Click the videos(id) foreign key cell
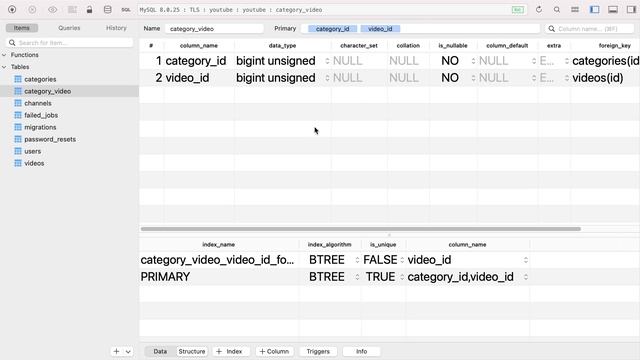This screenshot has width=640, height=360. point(598,78)
